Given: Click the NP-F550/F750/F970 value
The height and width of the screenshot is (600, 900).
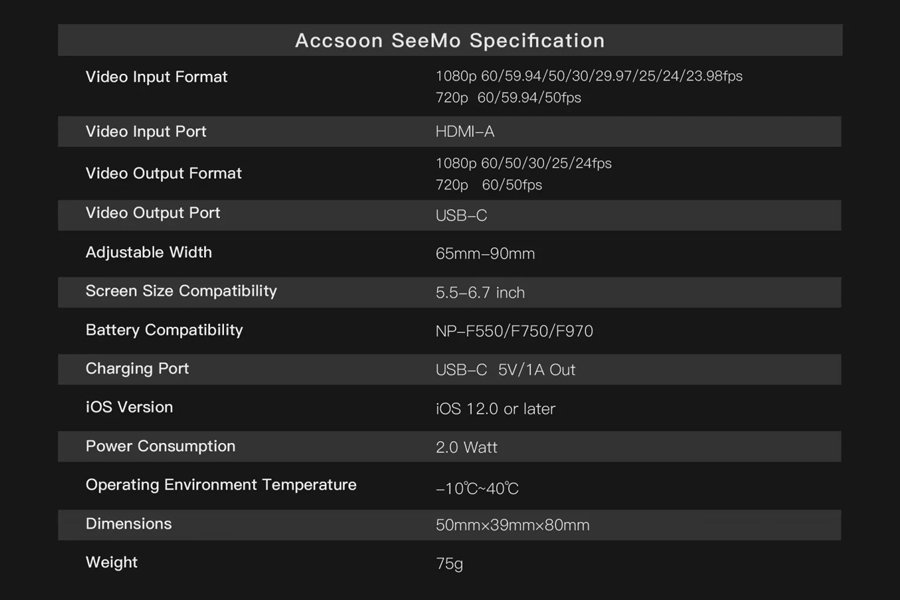Looking at the screenshot, I should (x=514, y=331).
